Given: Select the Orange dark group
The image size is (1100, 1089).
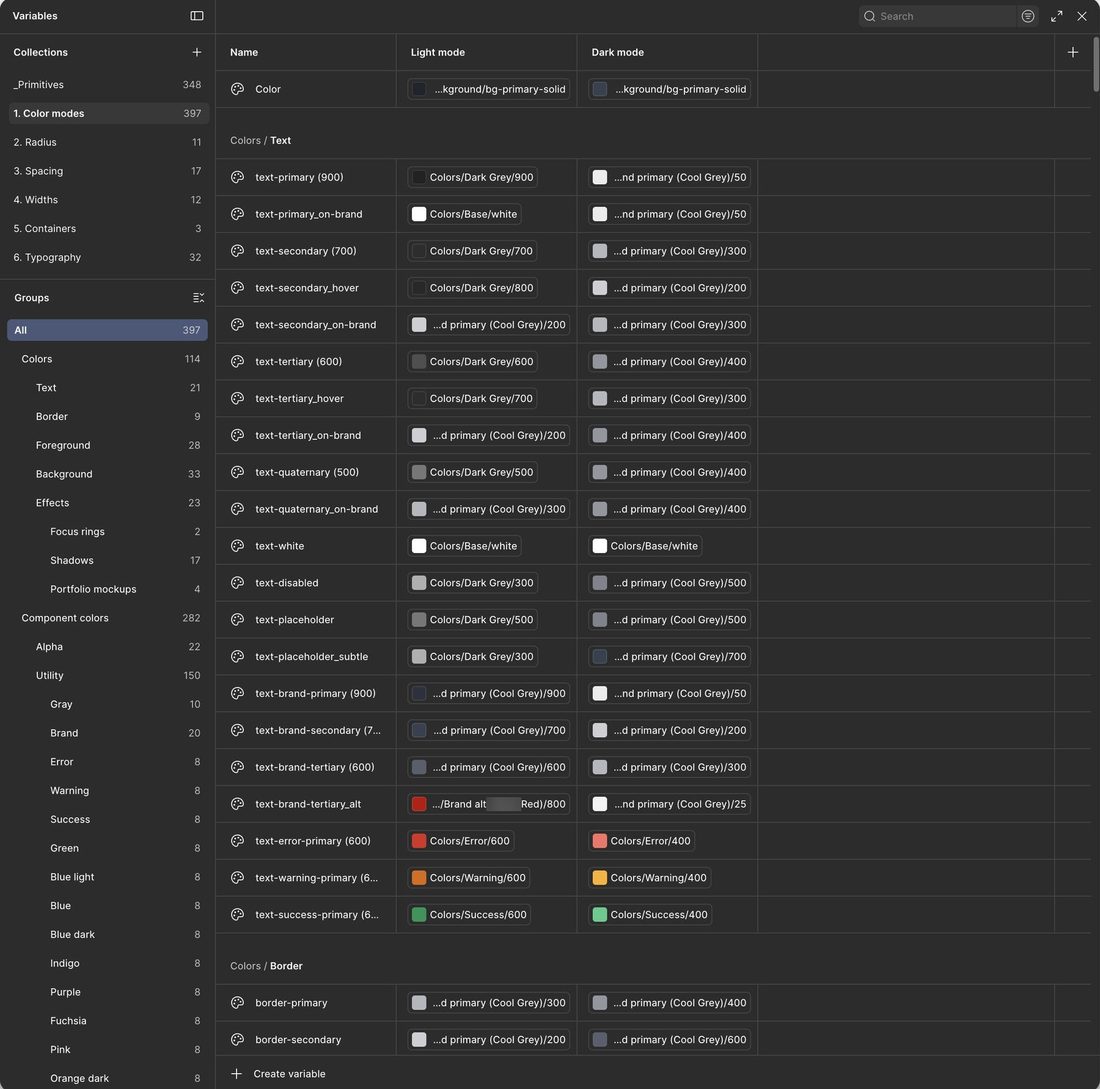Looking at the screenshot, I should pyautogui.click(x=107, y=1078).
